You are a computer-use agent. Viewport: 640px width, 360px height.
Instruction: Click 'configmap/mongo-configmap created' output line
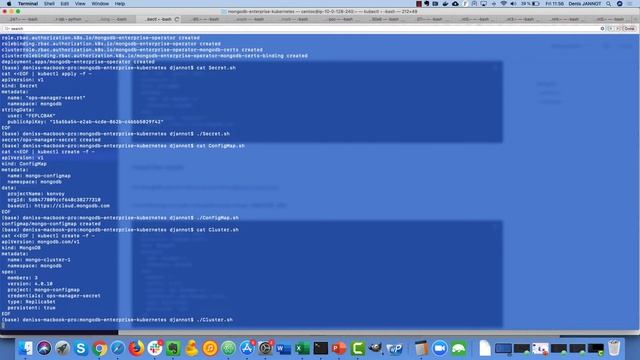point(51,224)
